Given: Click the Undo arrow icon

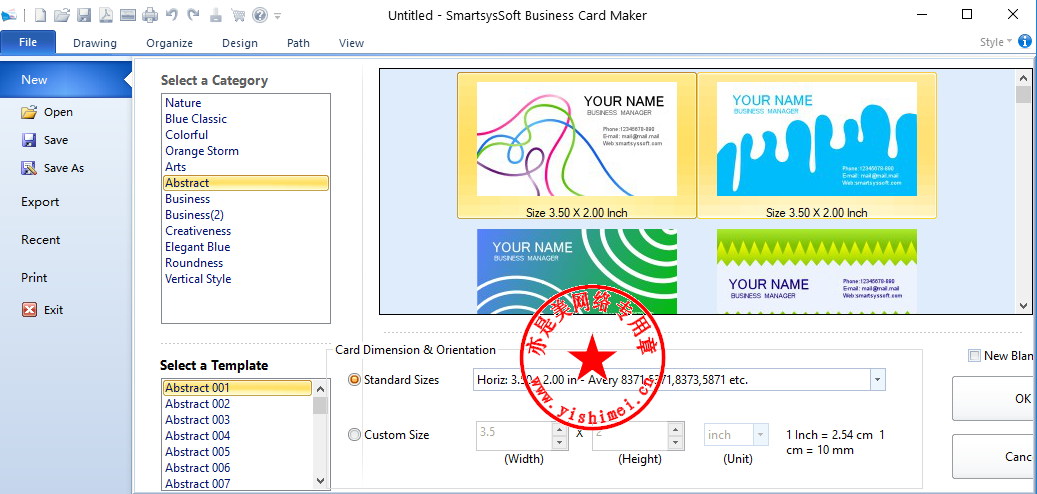Looking at the screenshot, I should coord(172,15).
